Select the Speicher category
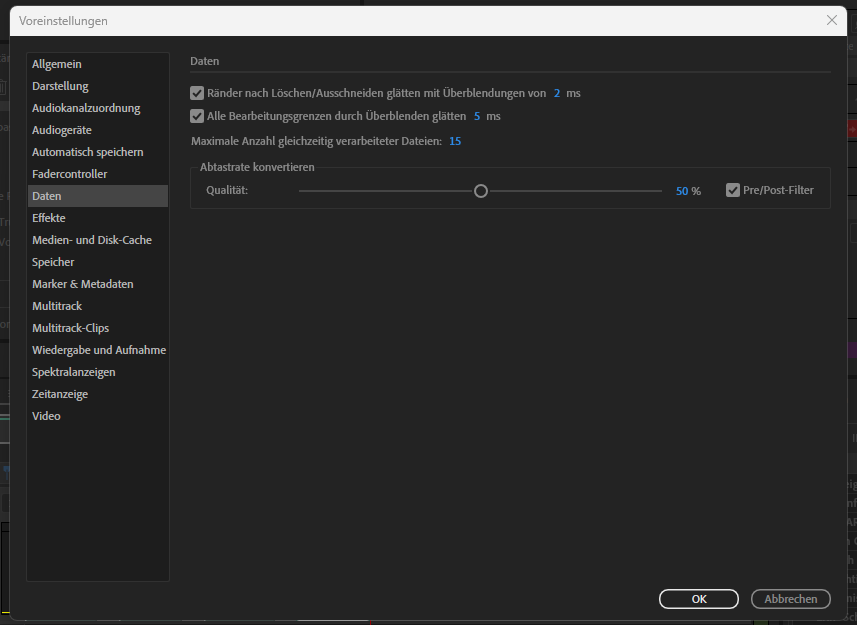This screenshot has width=857, height=625. 52,261
